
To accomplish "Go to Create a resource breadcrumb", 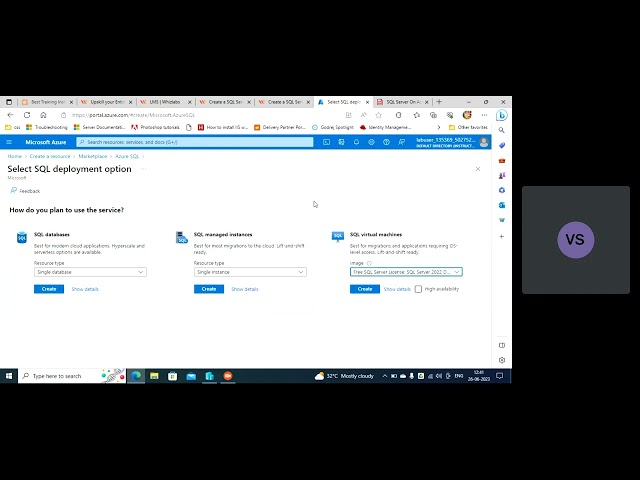I will pos(50,156).
